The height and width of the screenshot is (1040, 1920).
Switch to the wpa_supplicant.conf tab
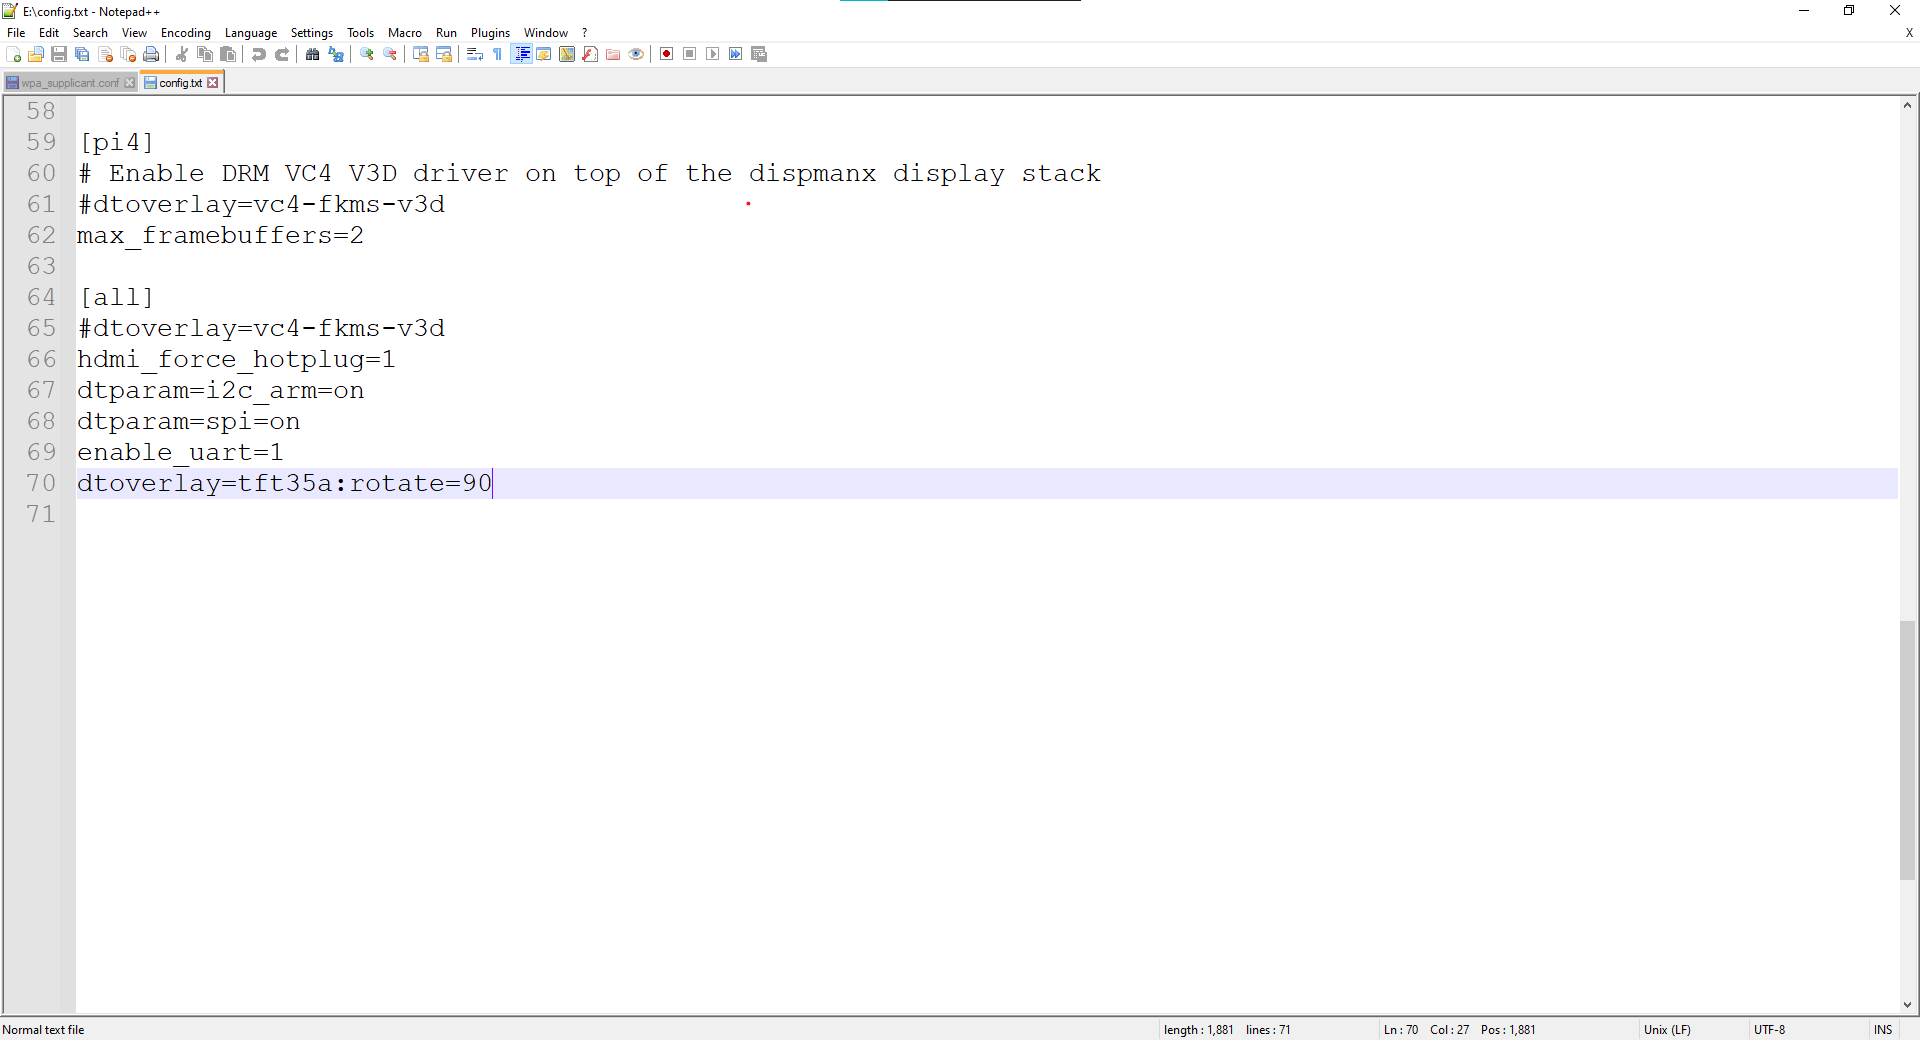[x=69, y=83]
